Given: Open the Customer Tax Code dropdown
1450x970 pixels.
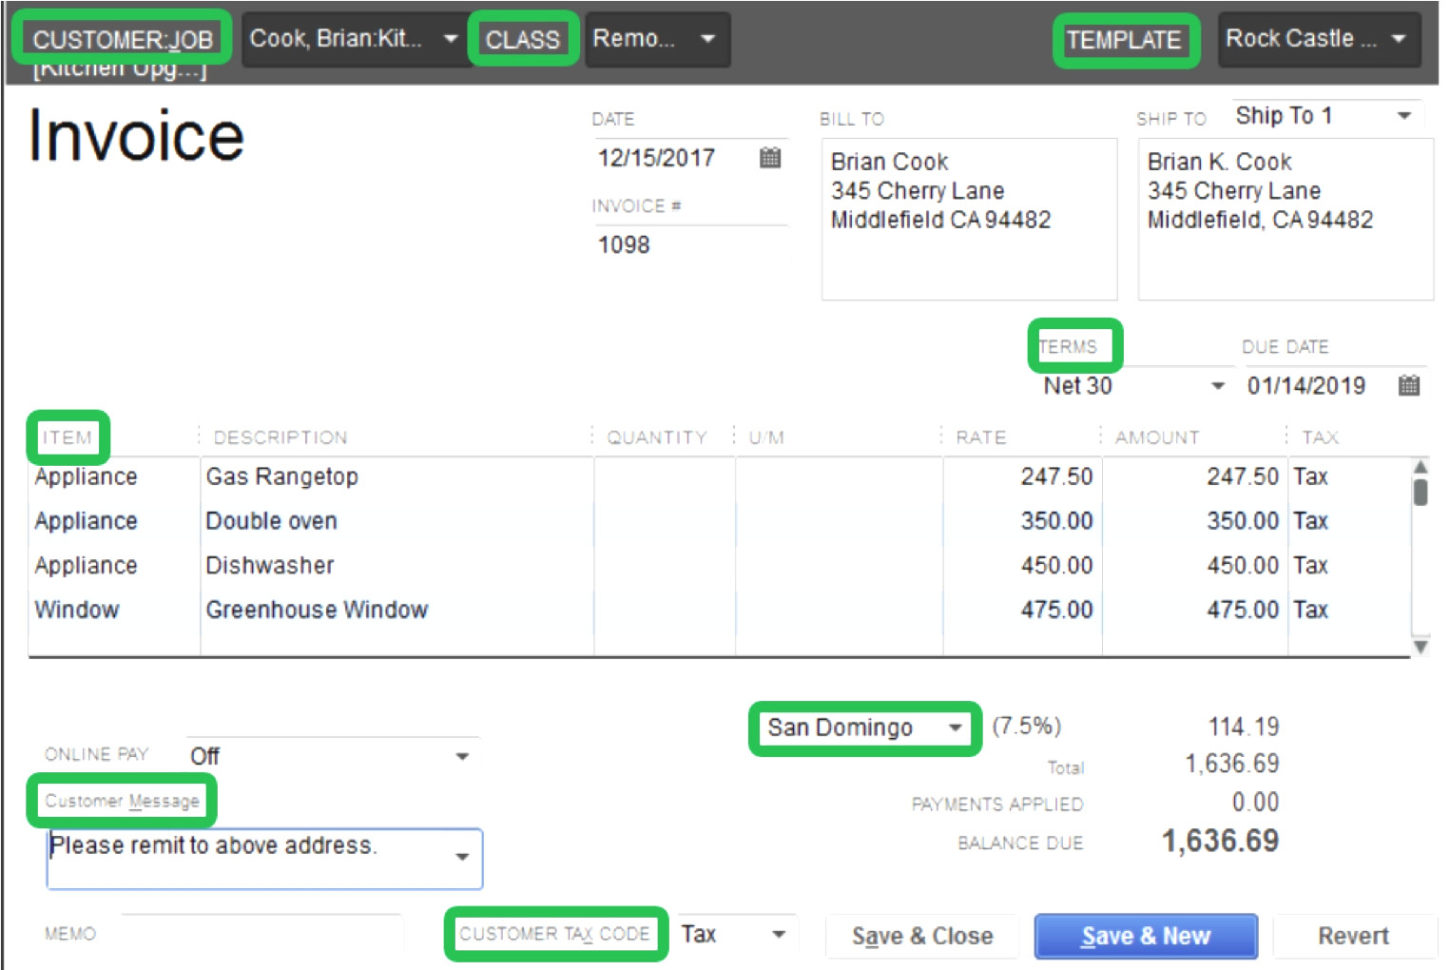Looking at the screenshot, I should click(778, 935).
